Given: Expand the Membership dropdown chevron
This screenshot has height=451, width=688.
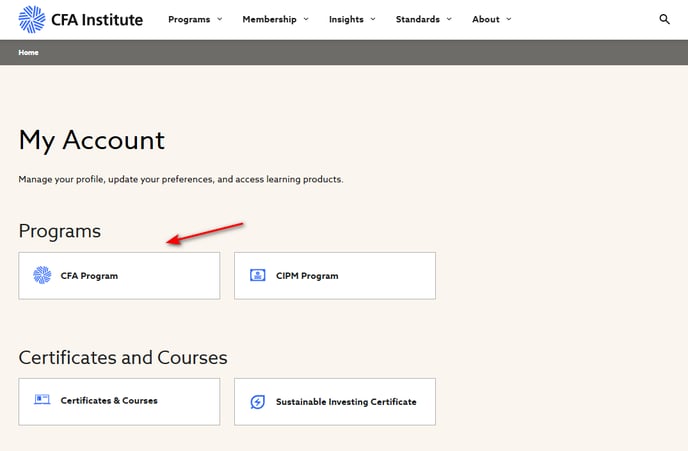Looking at the screenshot, I should (306, 19).
